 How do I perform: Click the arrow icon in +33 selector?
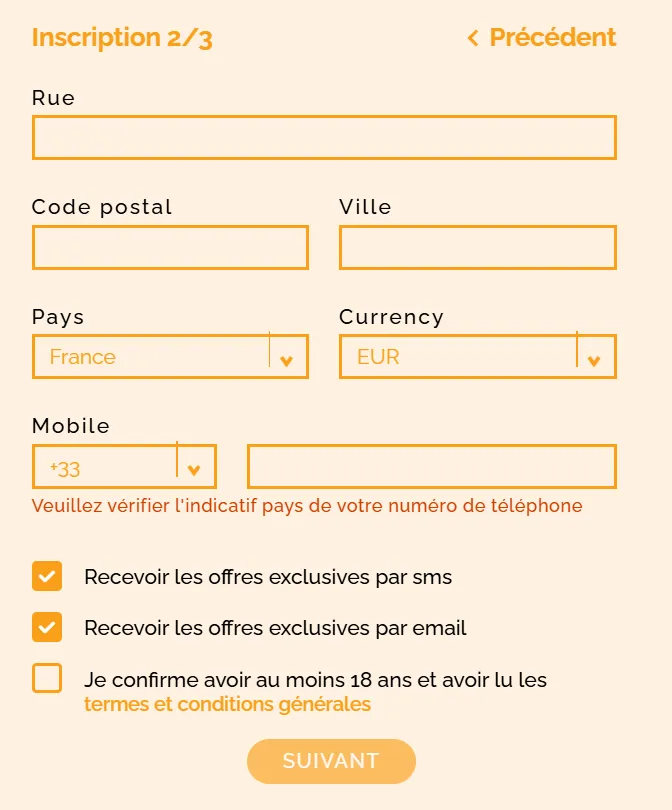195,469
